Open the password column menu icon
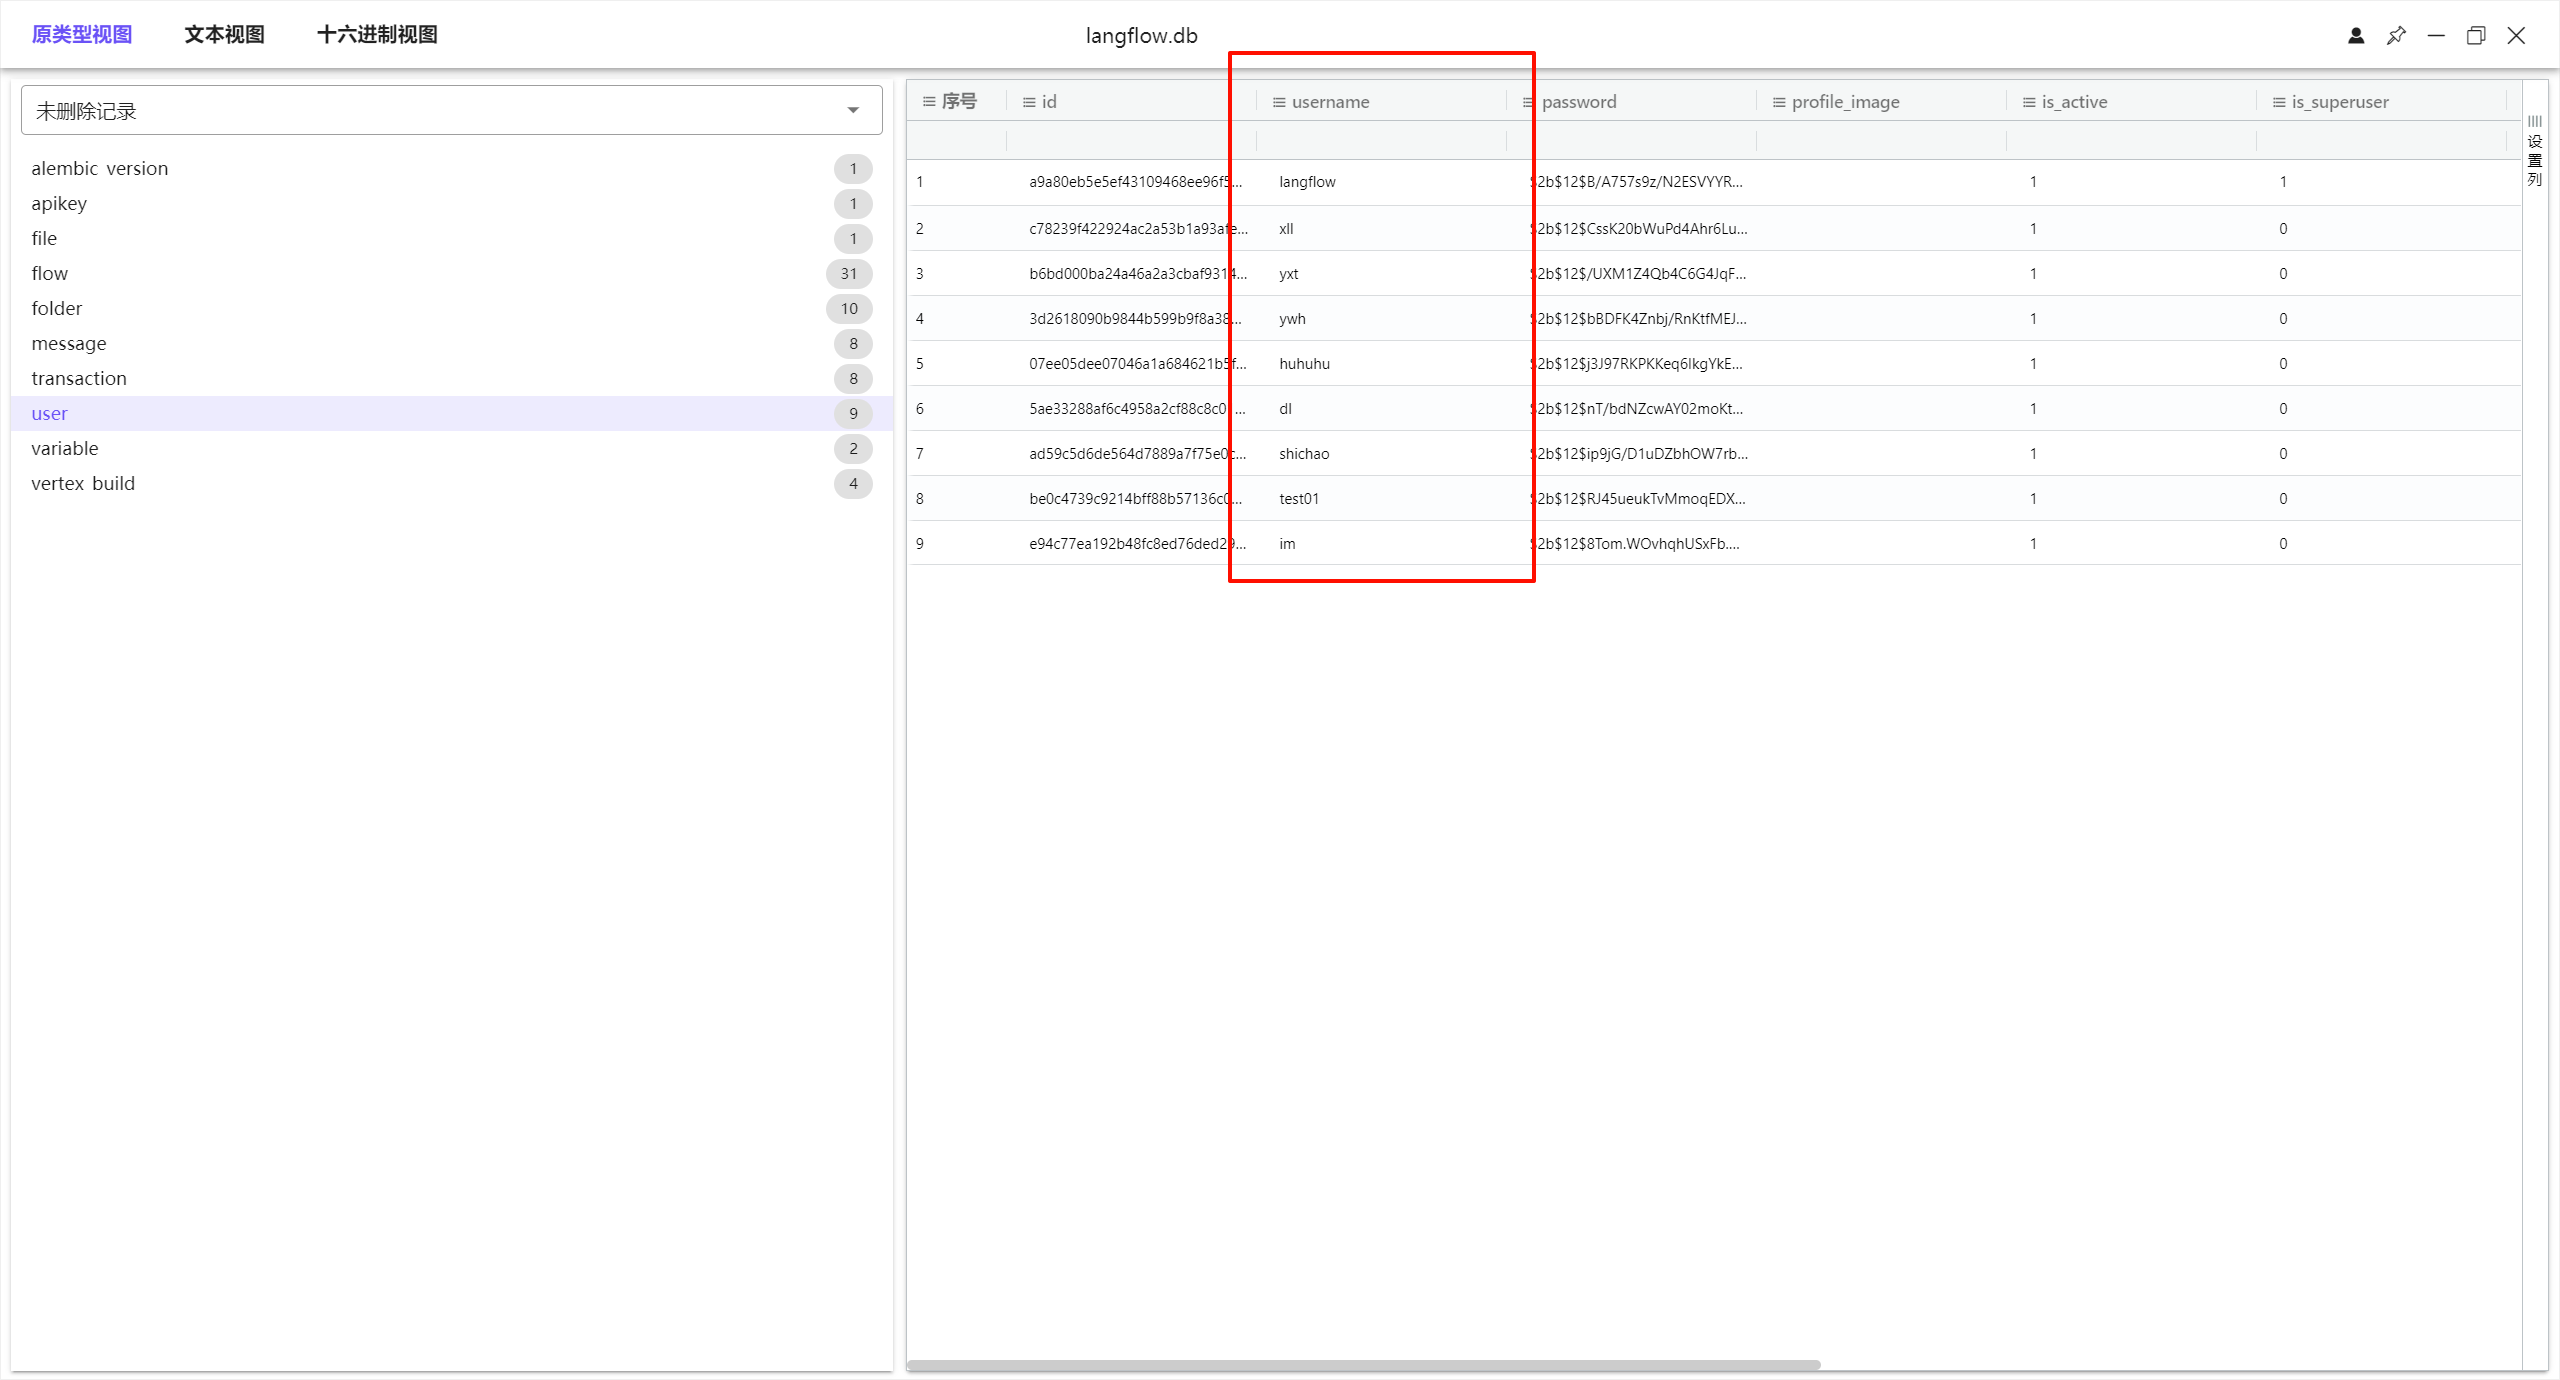The width and height of the screenshot is (2560, 1380). click(x=1528, y=102)
